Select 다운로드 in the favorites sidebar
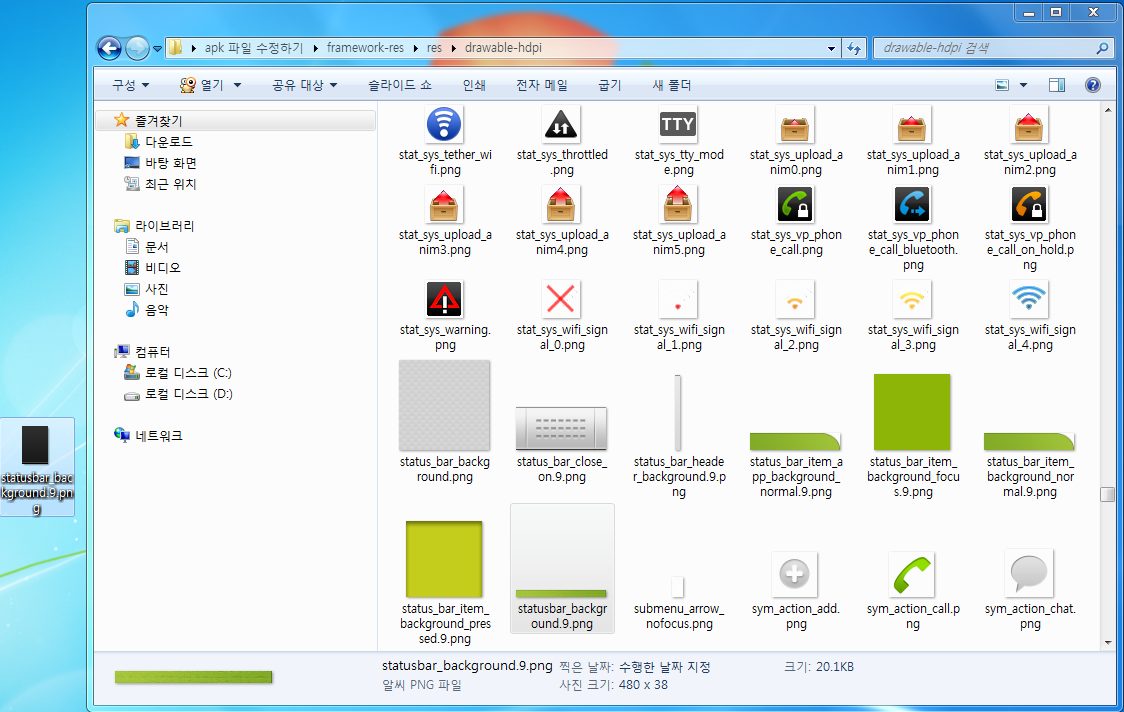The width and height of the screenshot is (1124, 712). coord(168,142)
